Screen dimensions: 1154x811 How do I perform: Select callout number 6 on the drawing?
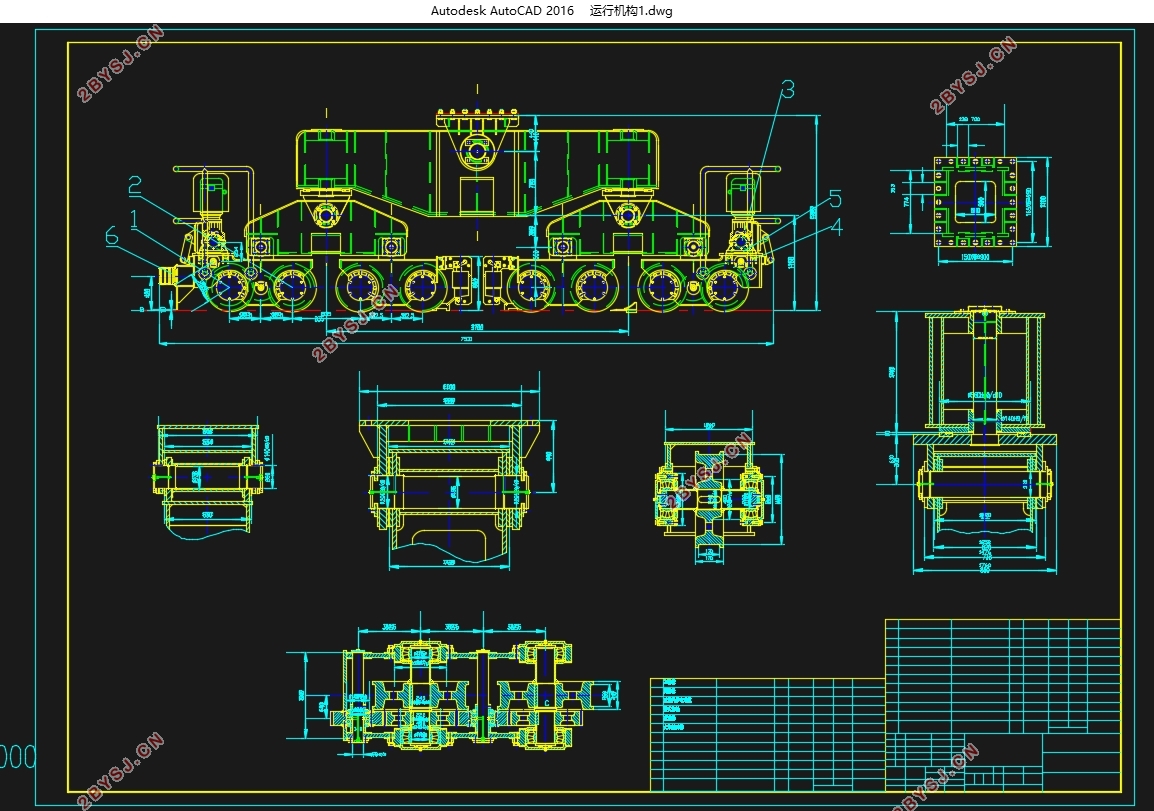(x=111, y=236)
